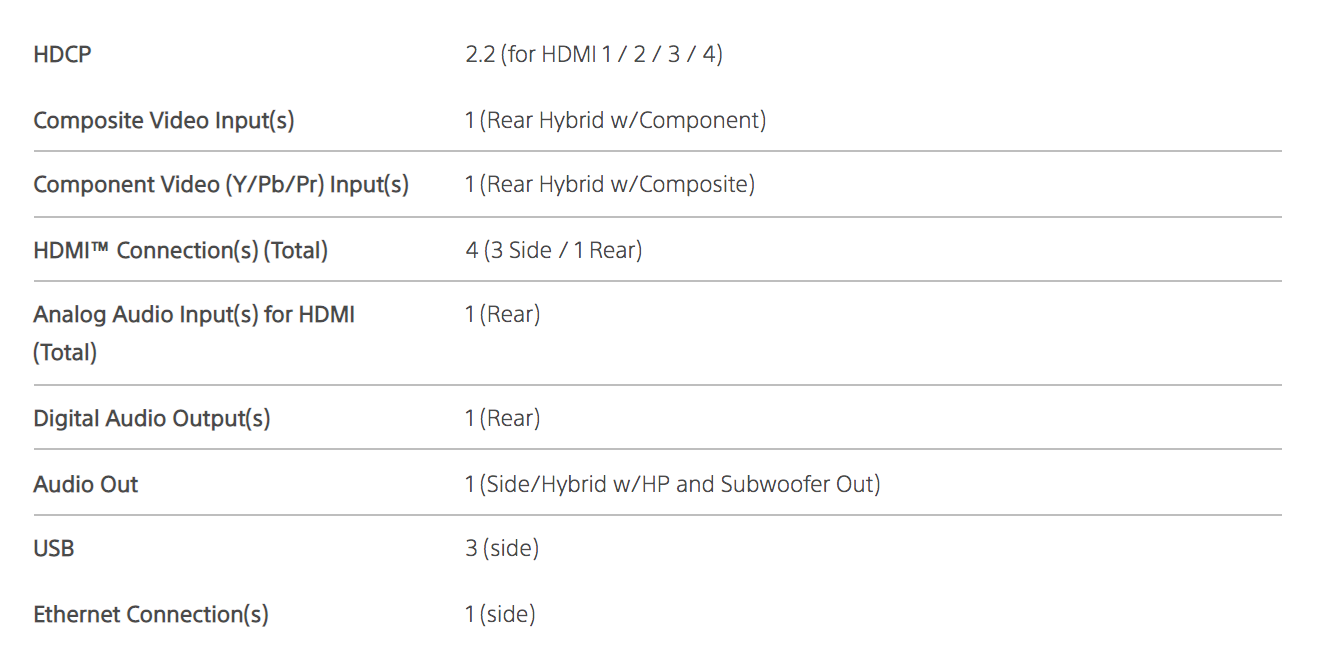Click the Digital Audio Output(s) label
The width and height of the screenshot is (1318, 660).
152,418
